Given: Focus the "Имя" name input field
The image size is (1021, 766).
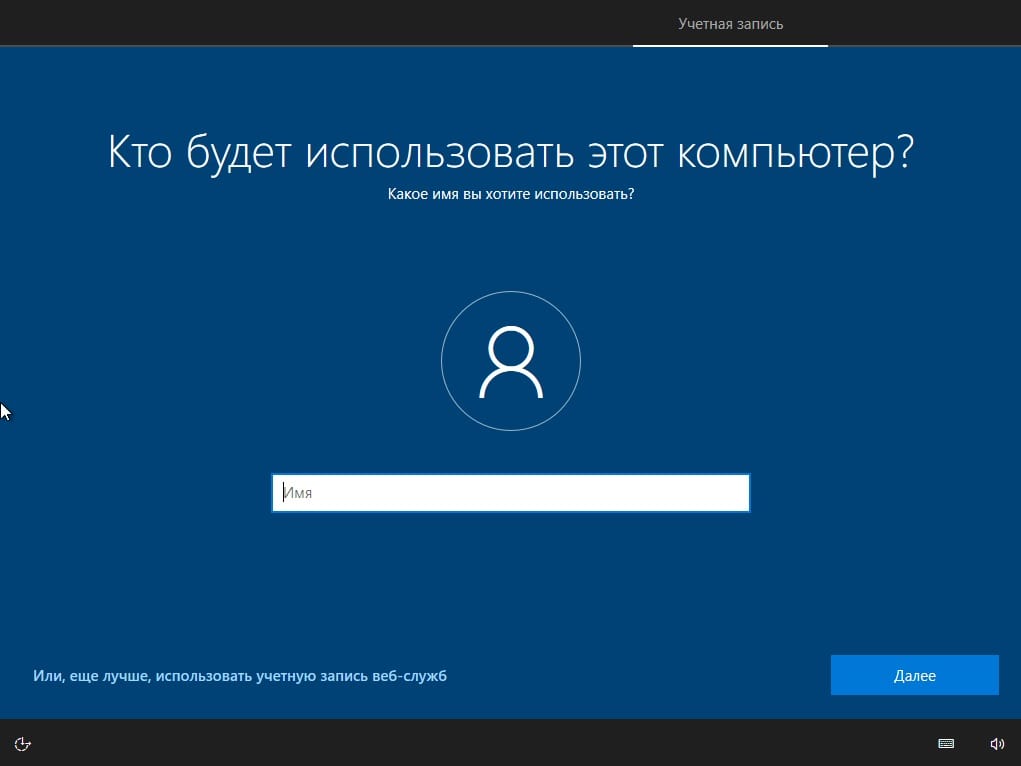Looking at the screenshot, I should click(x=510, y=492).
